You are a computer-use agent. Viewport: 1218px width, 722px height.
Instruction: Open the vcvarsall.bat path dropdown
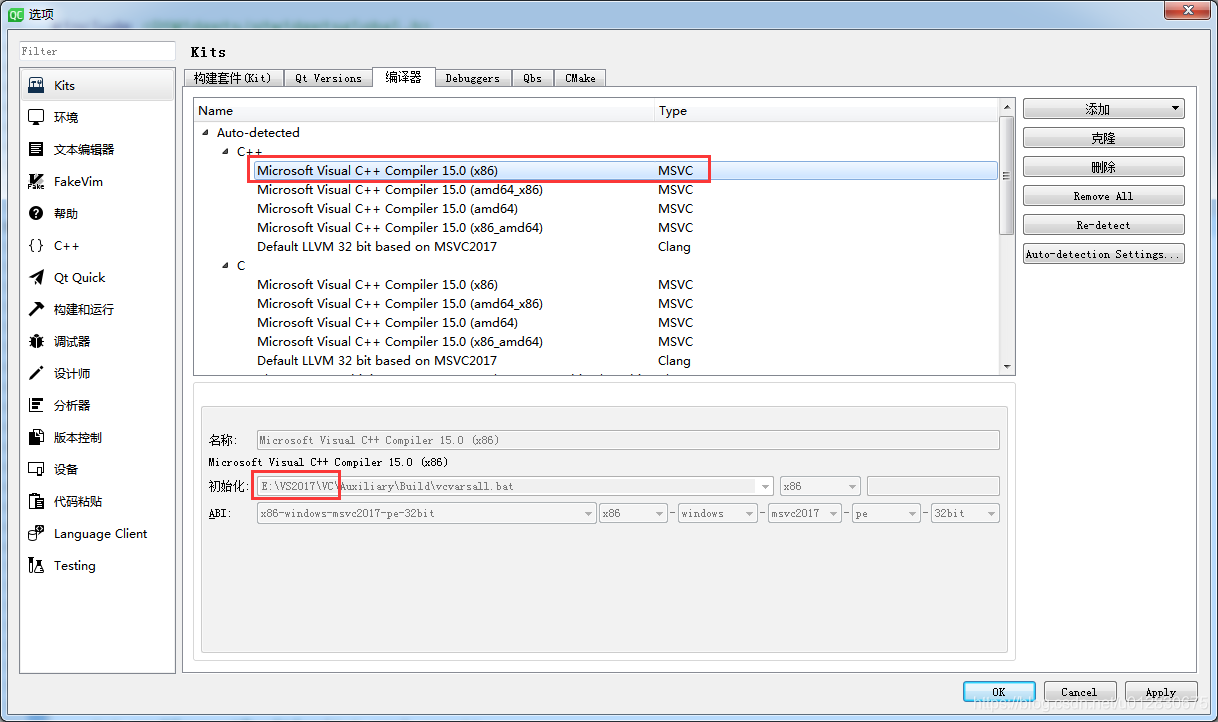tap(766, 486)
